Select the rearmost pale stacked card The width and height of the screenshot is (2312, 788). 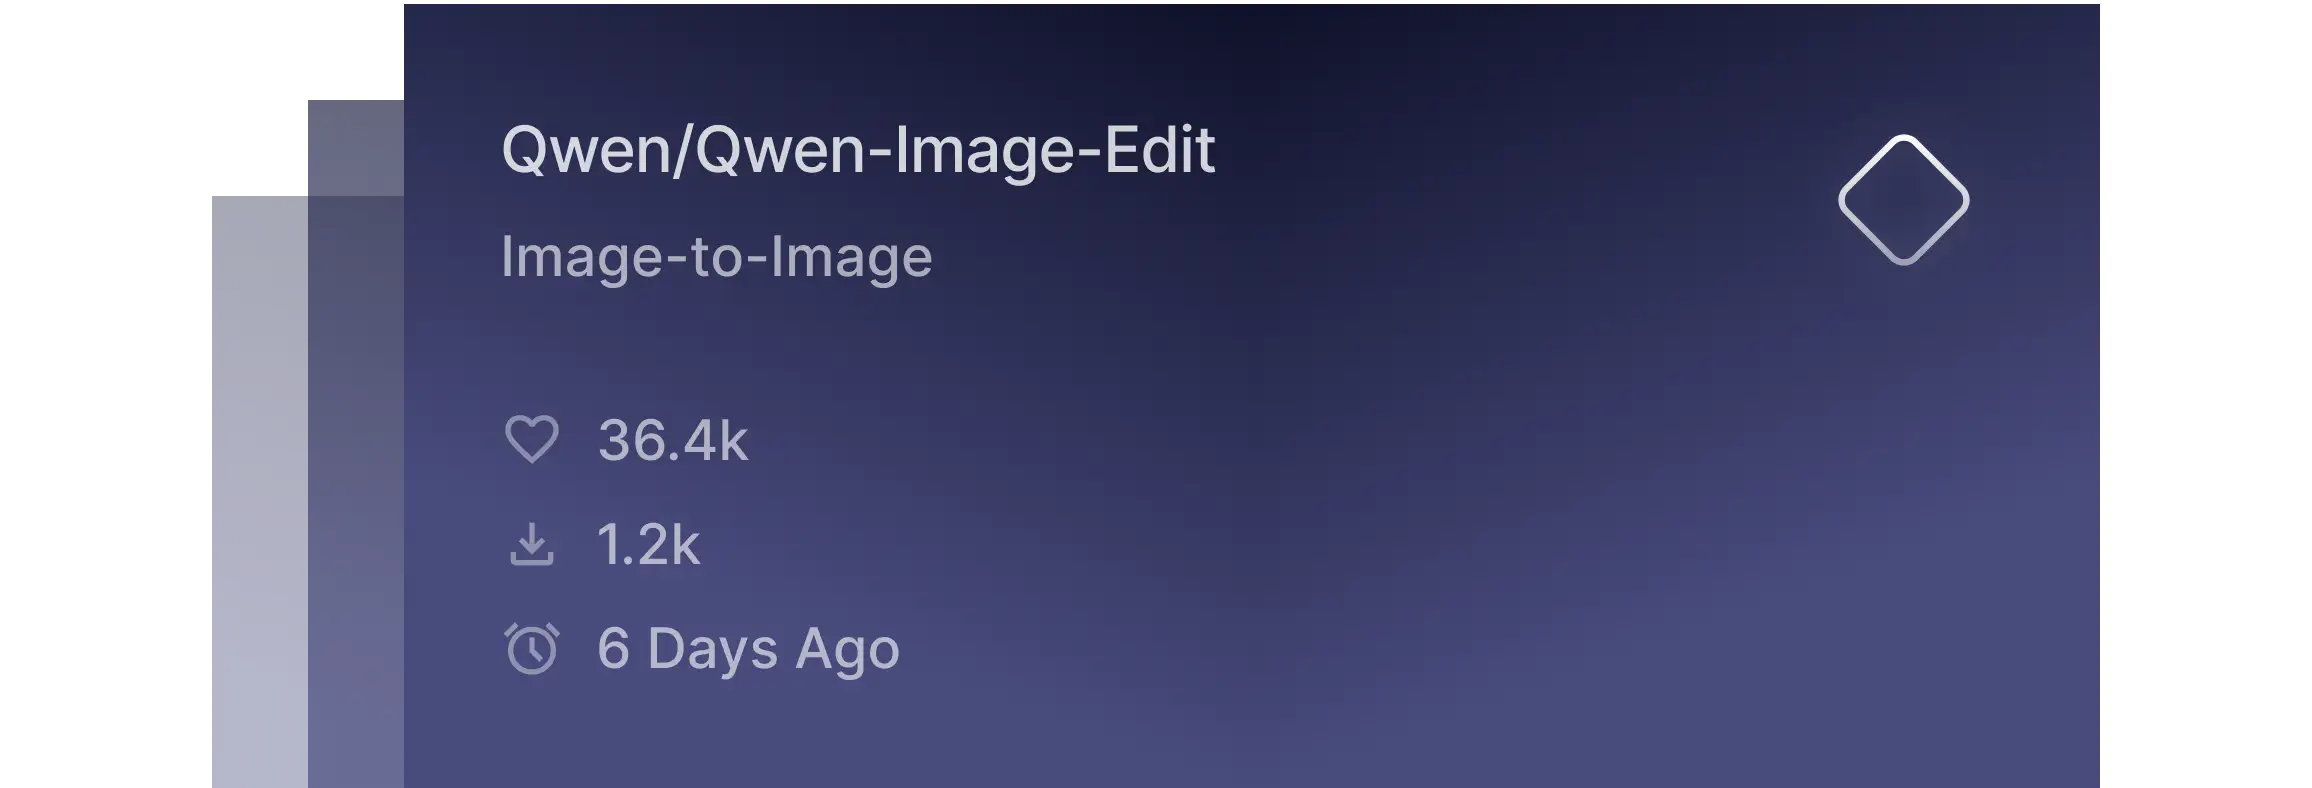(260, 492)
